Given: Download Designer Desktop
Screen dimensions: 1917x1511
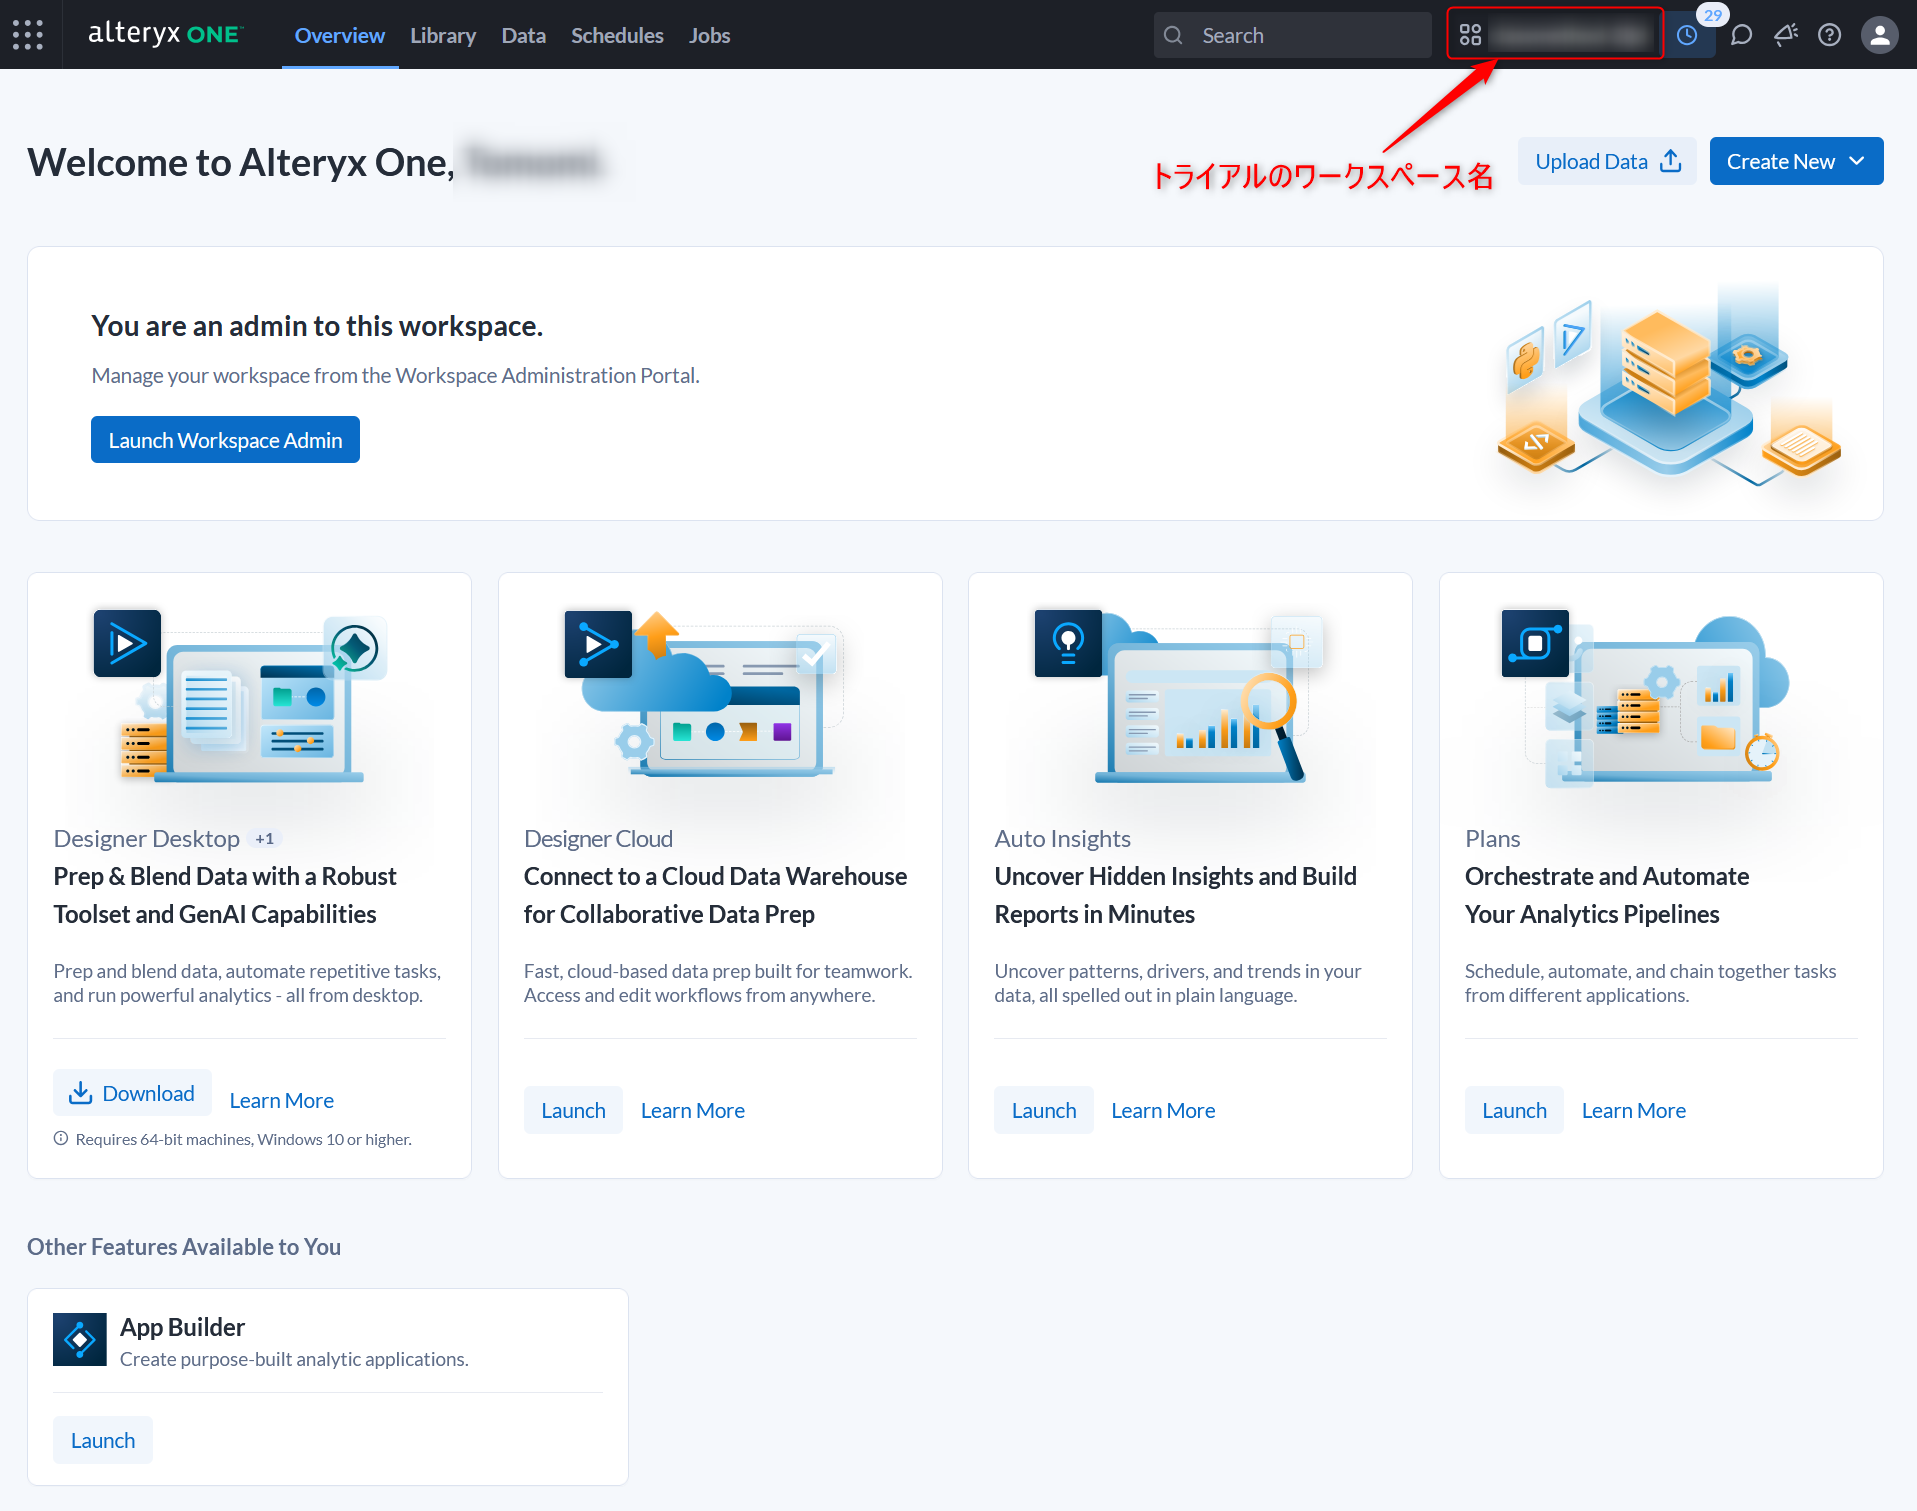Looking at the screenshot, I should [x=132, y=1093].
